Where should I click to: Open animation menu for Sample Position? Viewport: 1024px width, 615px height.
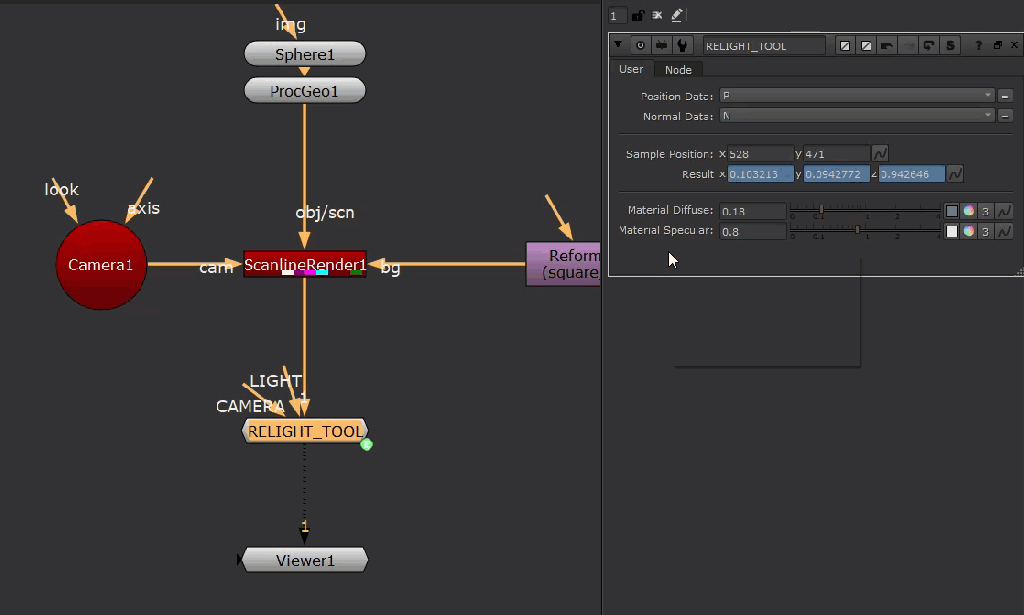click(880, 154)
